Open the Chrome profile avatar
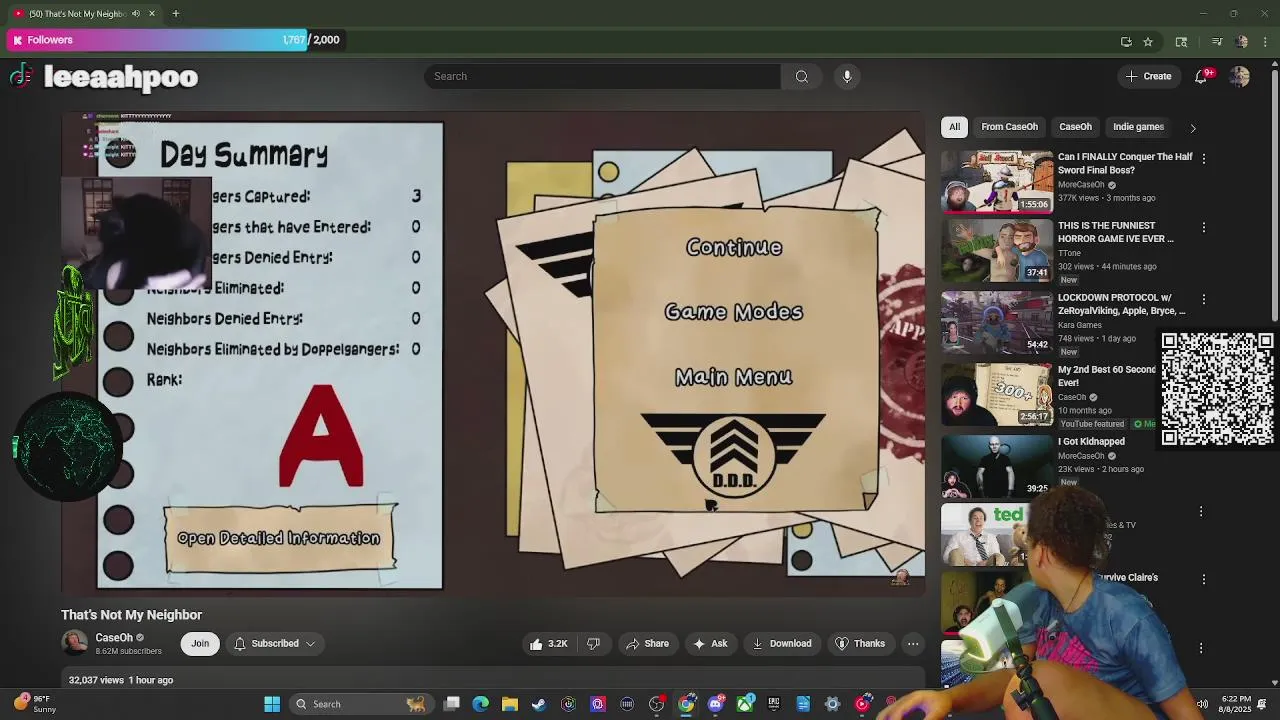Image resolution: width=1280 pixels, height=720 pixels. (1241, 41)
